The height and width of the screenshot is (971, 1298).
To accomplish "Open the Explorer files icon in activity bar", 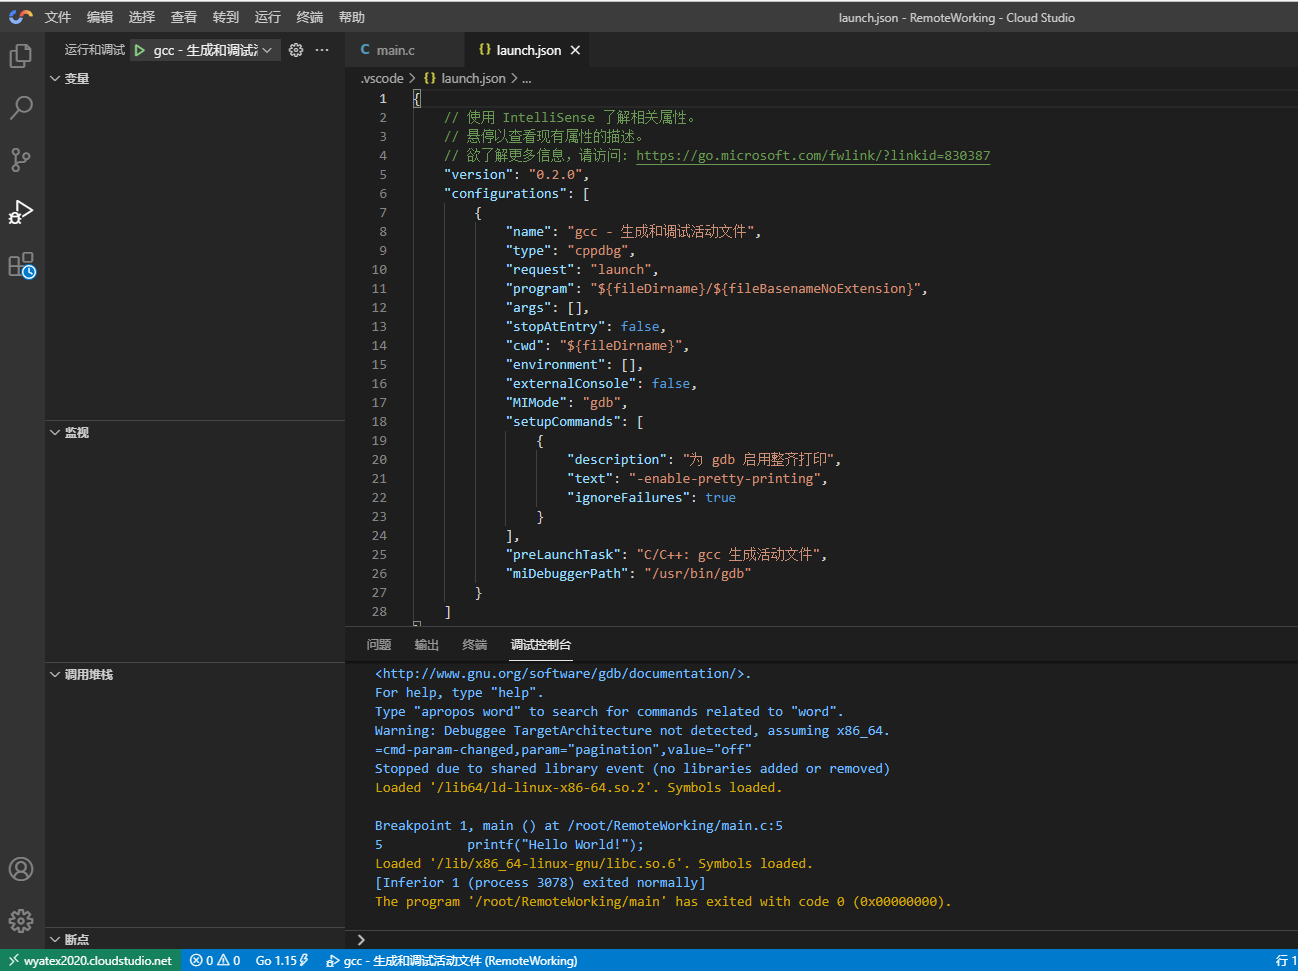I will 21,56.
